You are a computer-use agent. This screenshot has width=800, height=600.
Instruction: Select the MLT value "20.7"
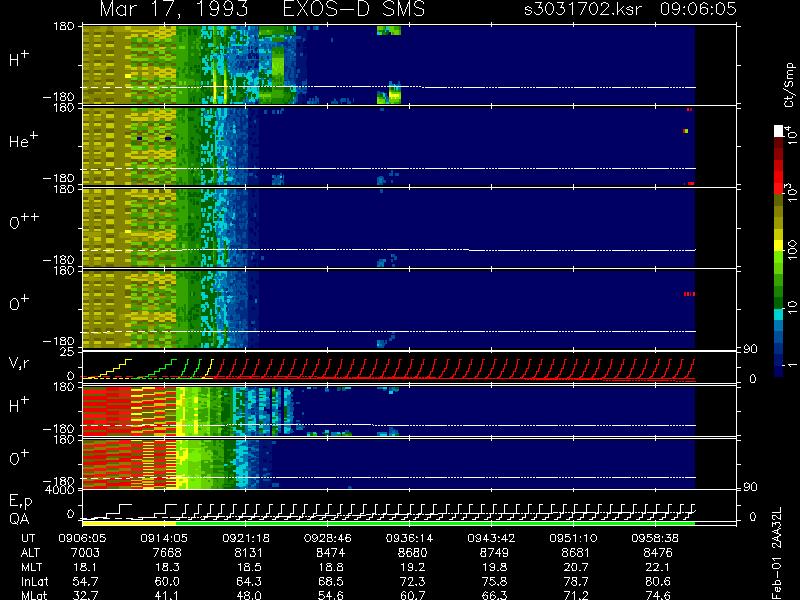click(576, 567)
